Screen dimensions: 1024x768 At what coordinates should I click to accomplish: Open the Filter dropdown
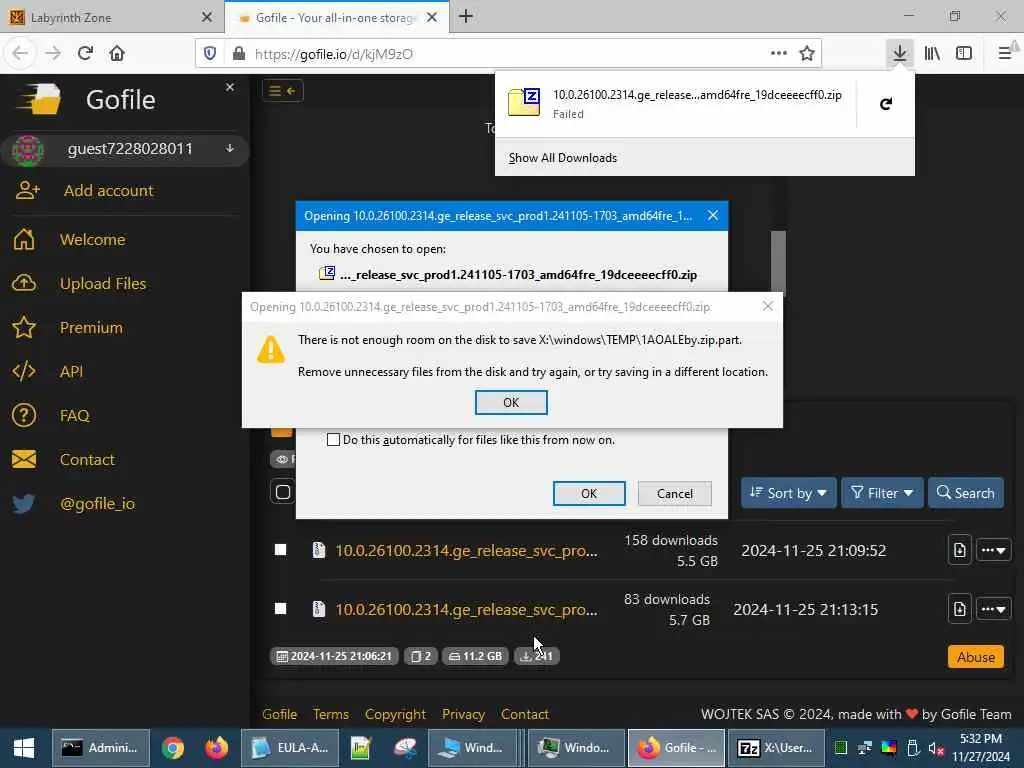tap(882, 493)
